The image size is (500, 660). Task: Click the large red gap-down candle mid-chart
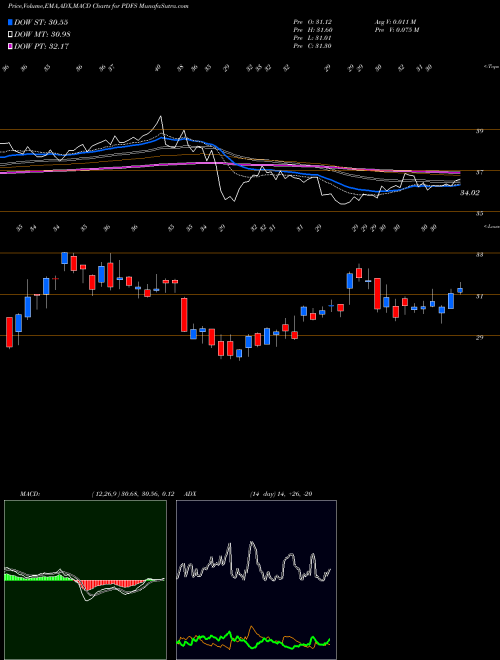click(x=184, y=315)
